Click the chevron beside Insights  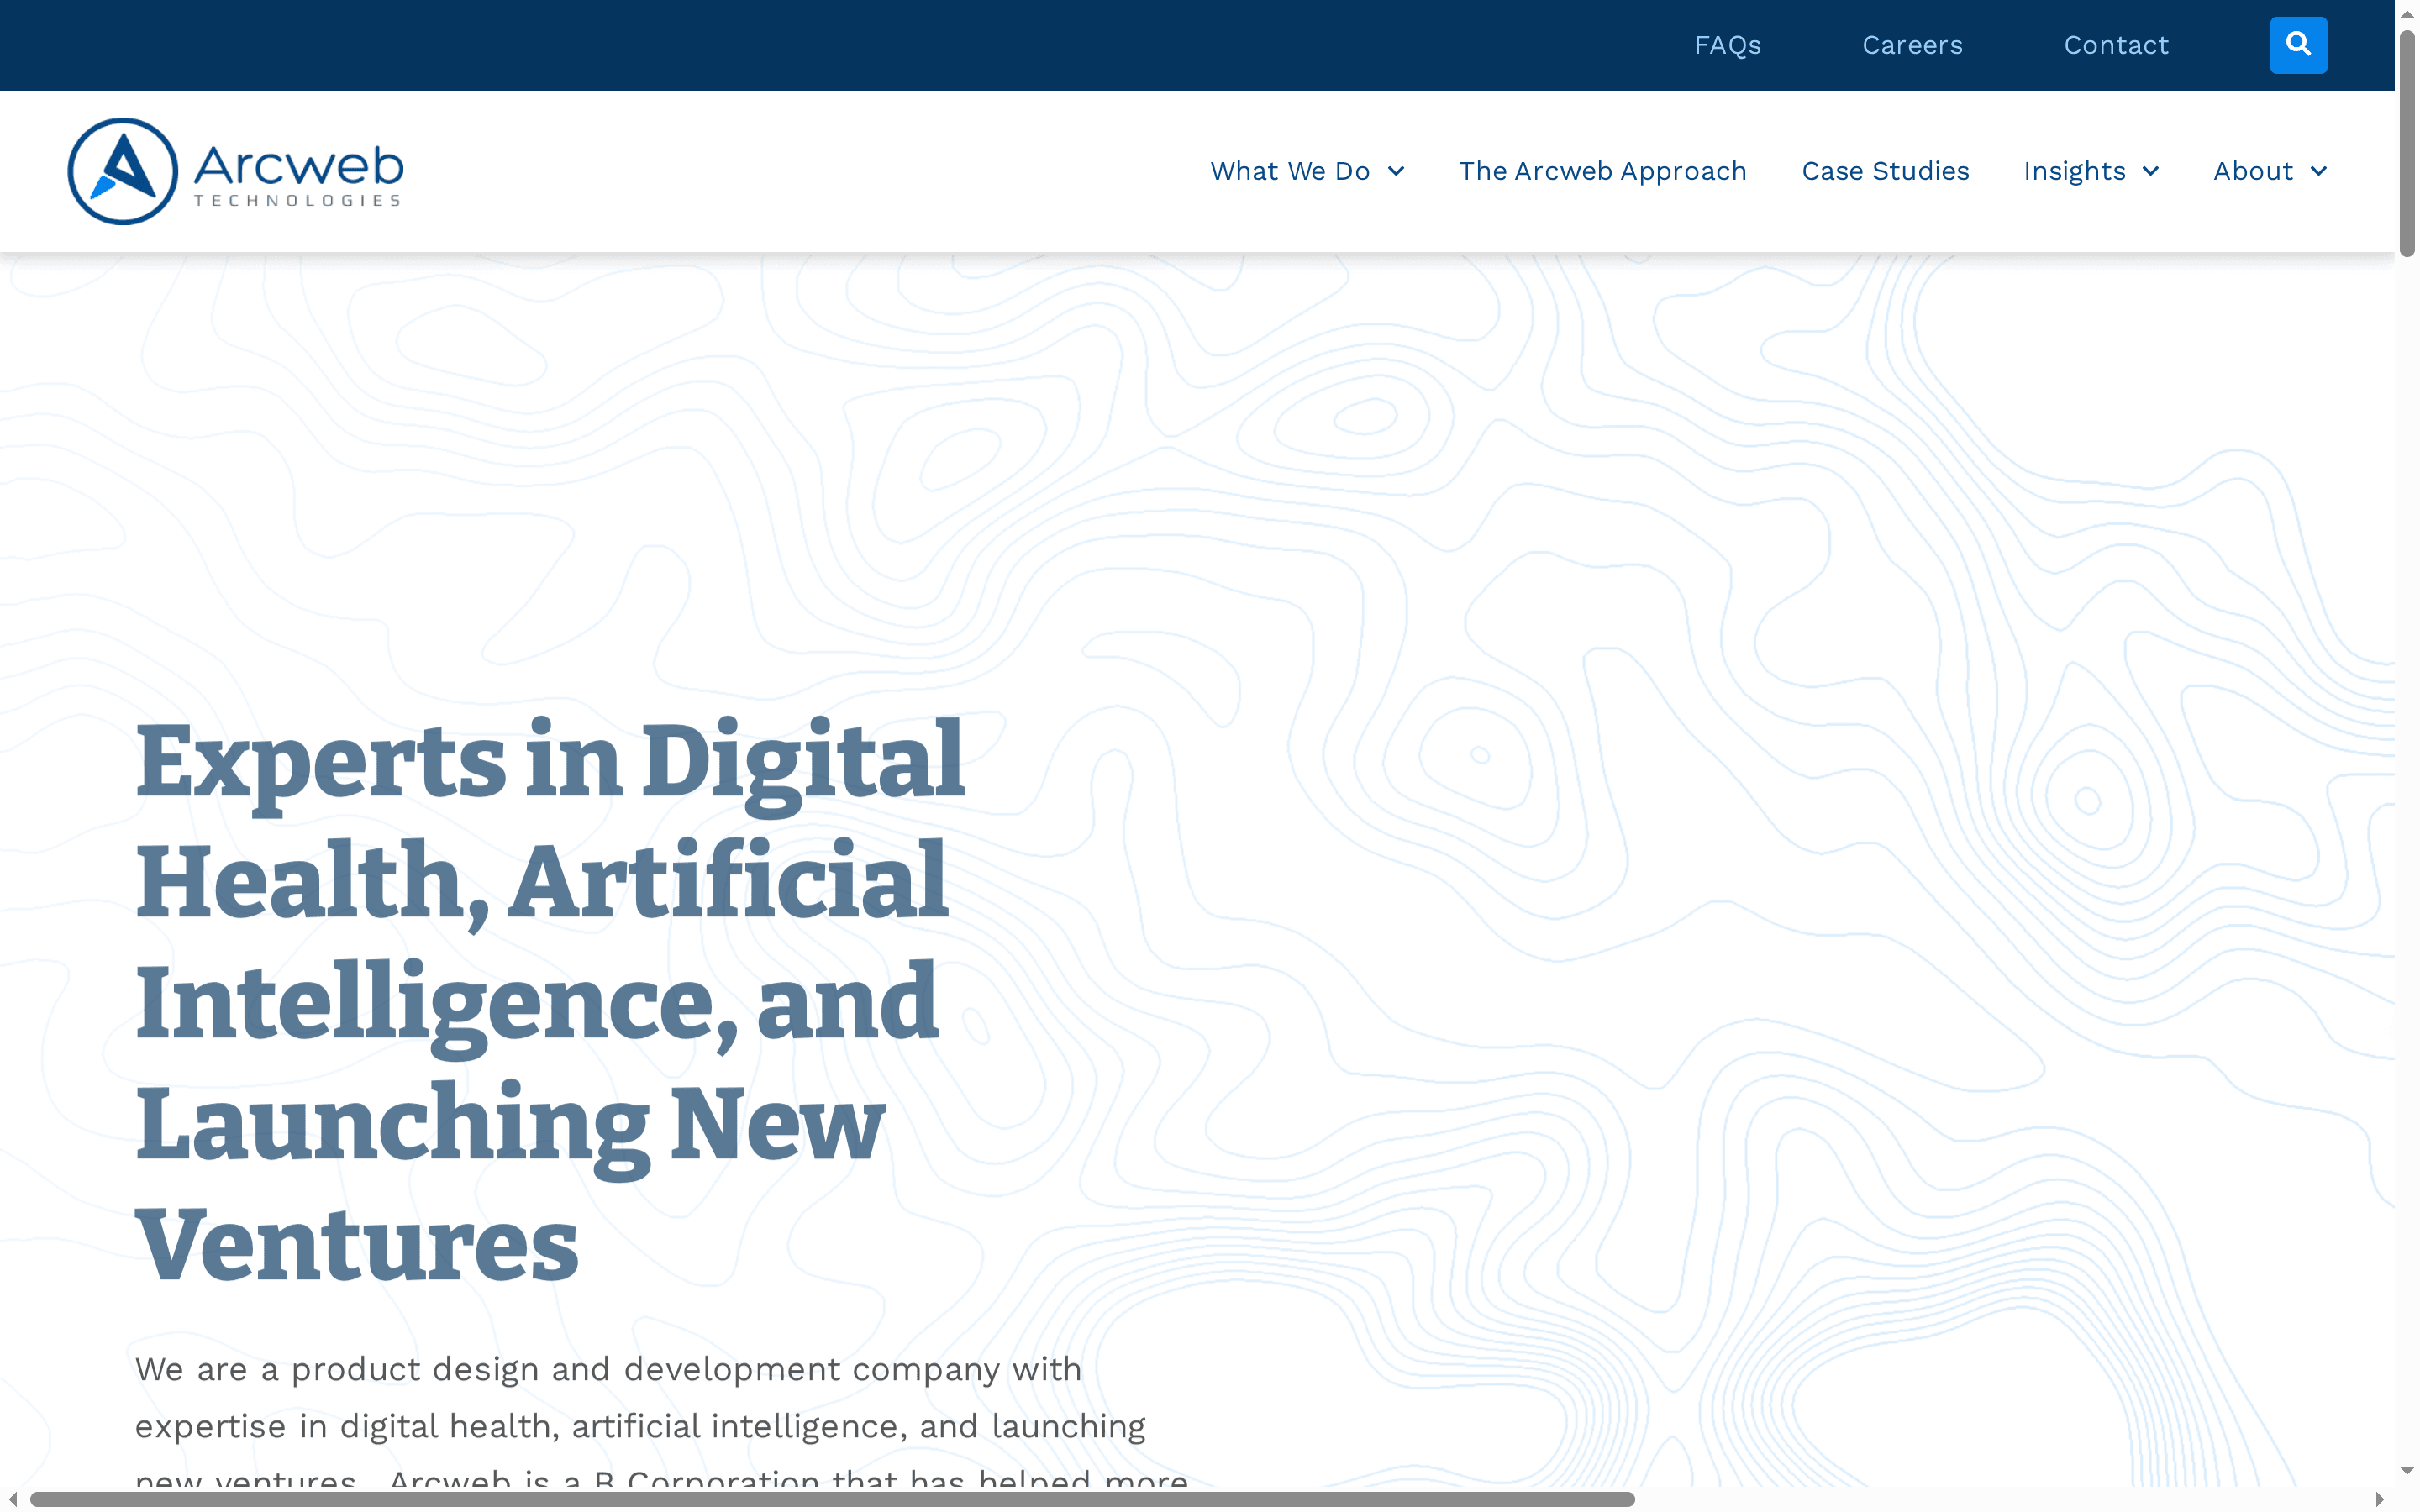[2151, 171]
